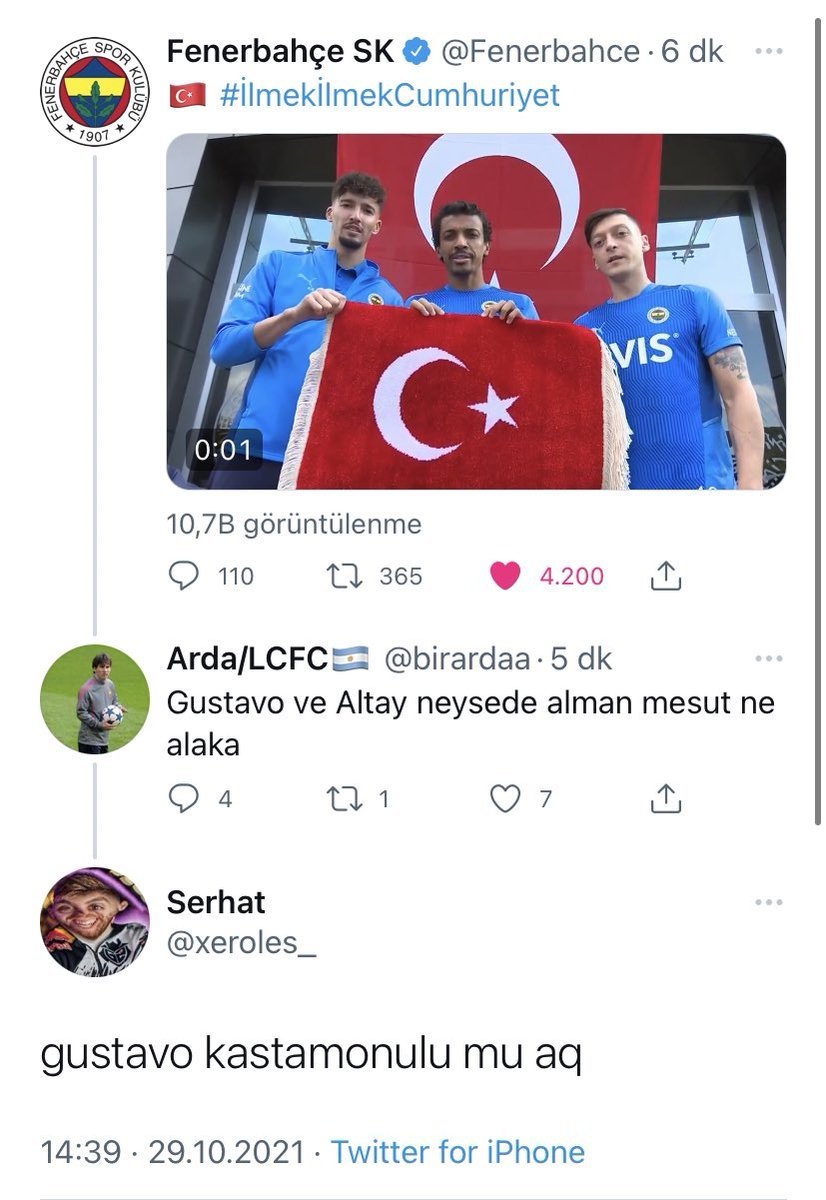Open the @birardaa username
Screen dimensions: 826x1200
pos(457,659)
